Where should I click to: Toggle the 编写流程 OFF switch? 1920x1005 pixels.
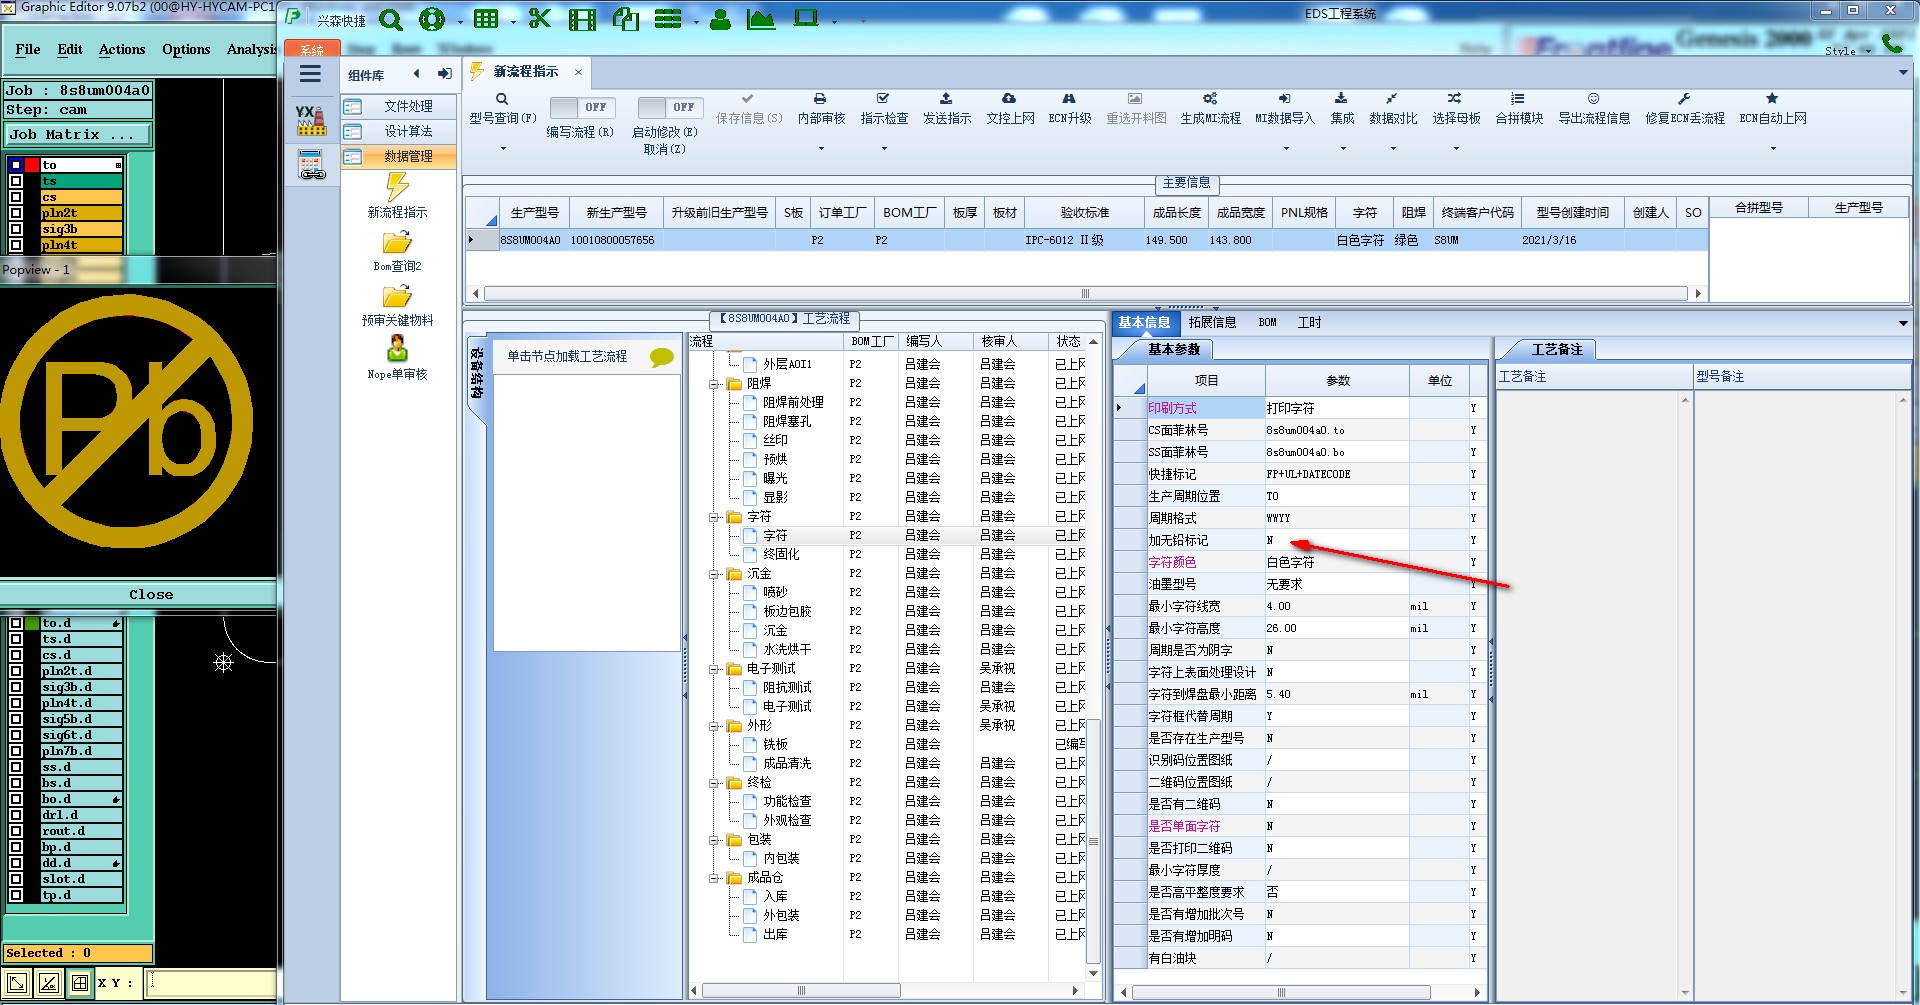582,107
